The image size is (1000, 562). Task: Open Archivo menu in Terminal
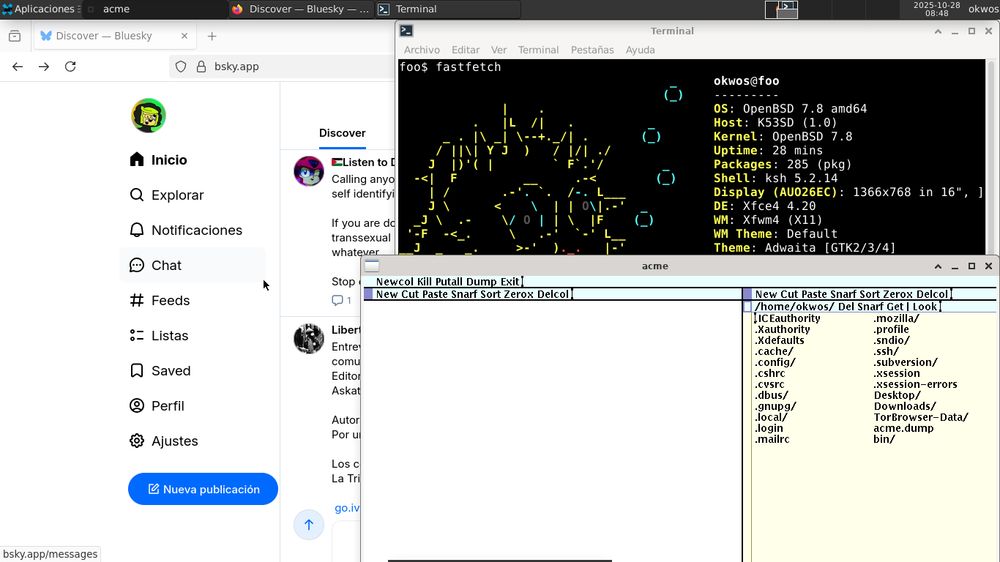click(x=422, y=50)
